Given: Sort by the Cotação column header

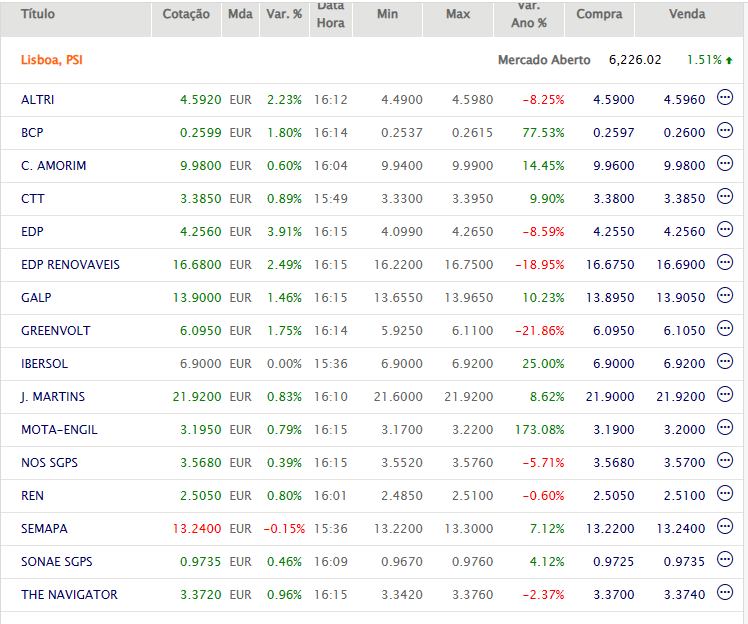Looking at the screenshot, I should tap(186, 14).
